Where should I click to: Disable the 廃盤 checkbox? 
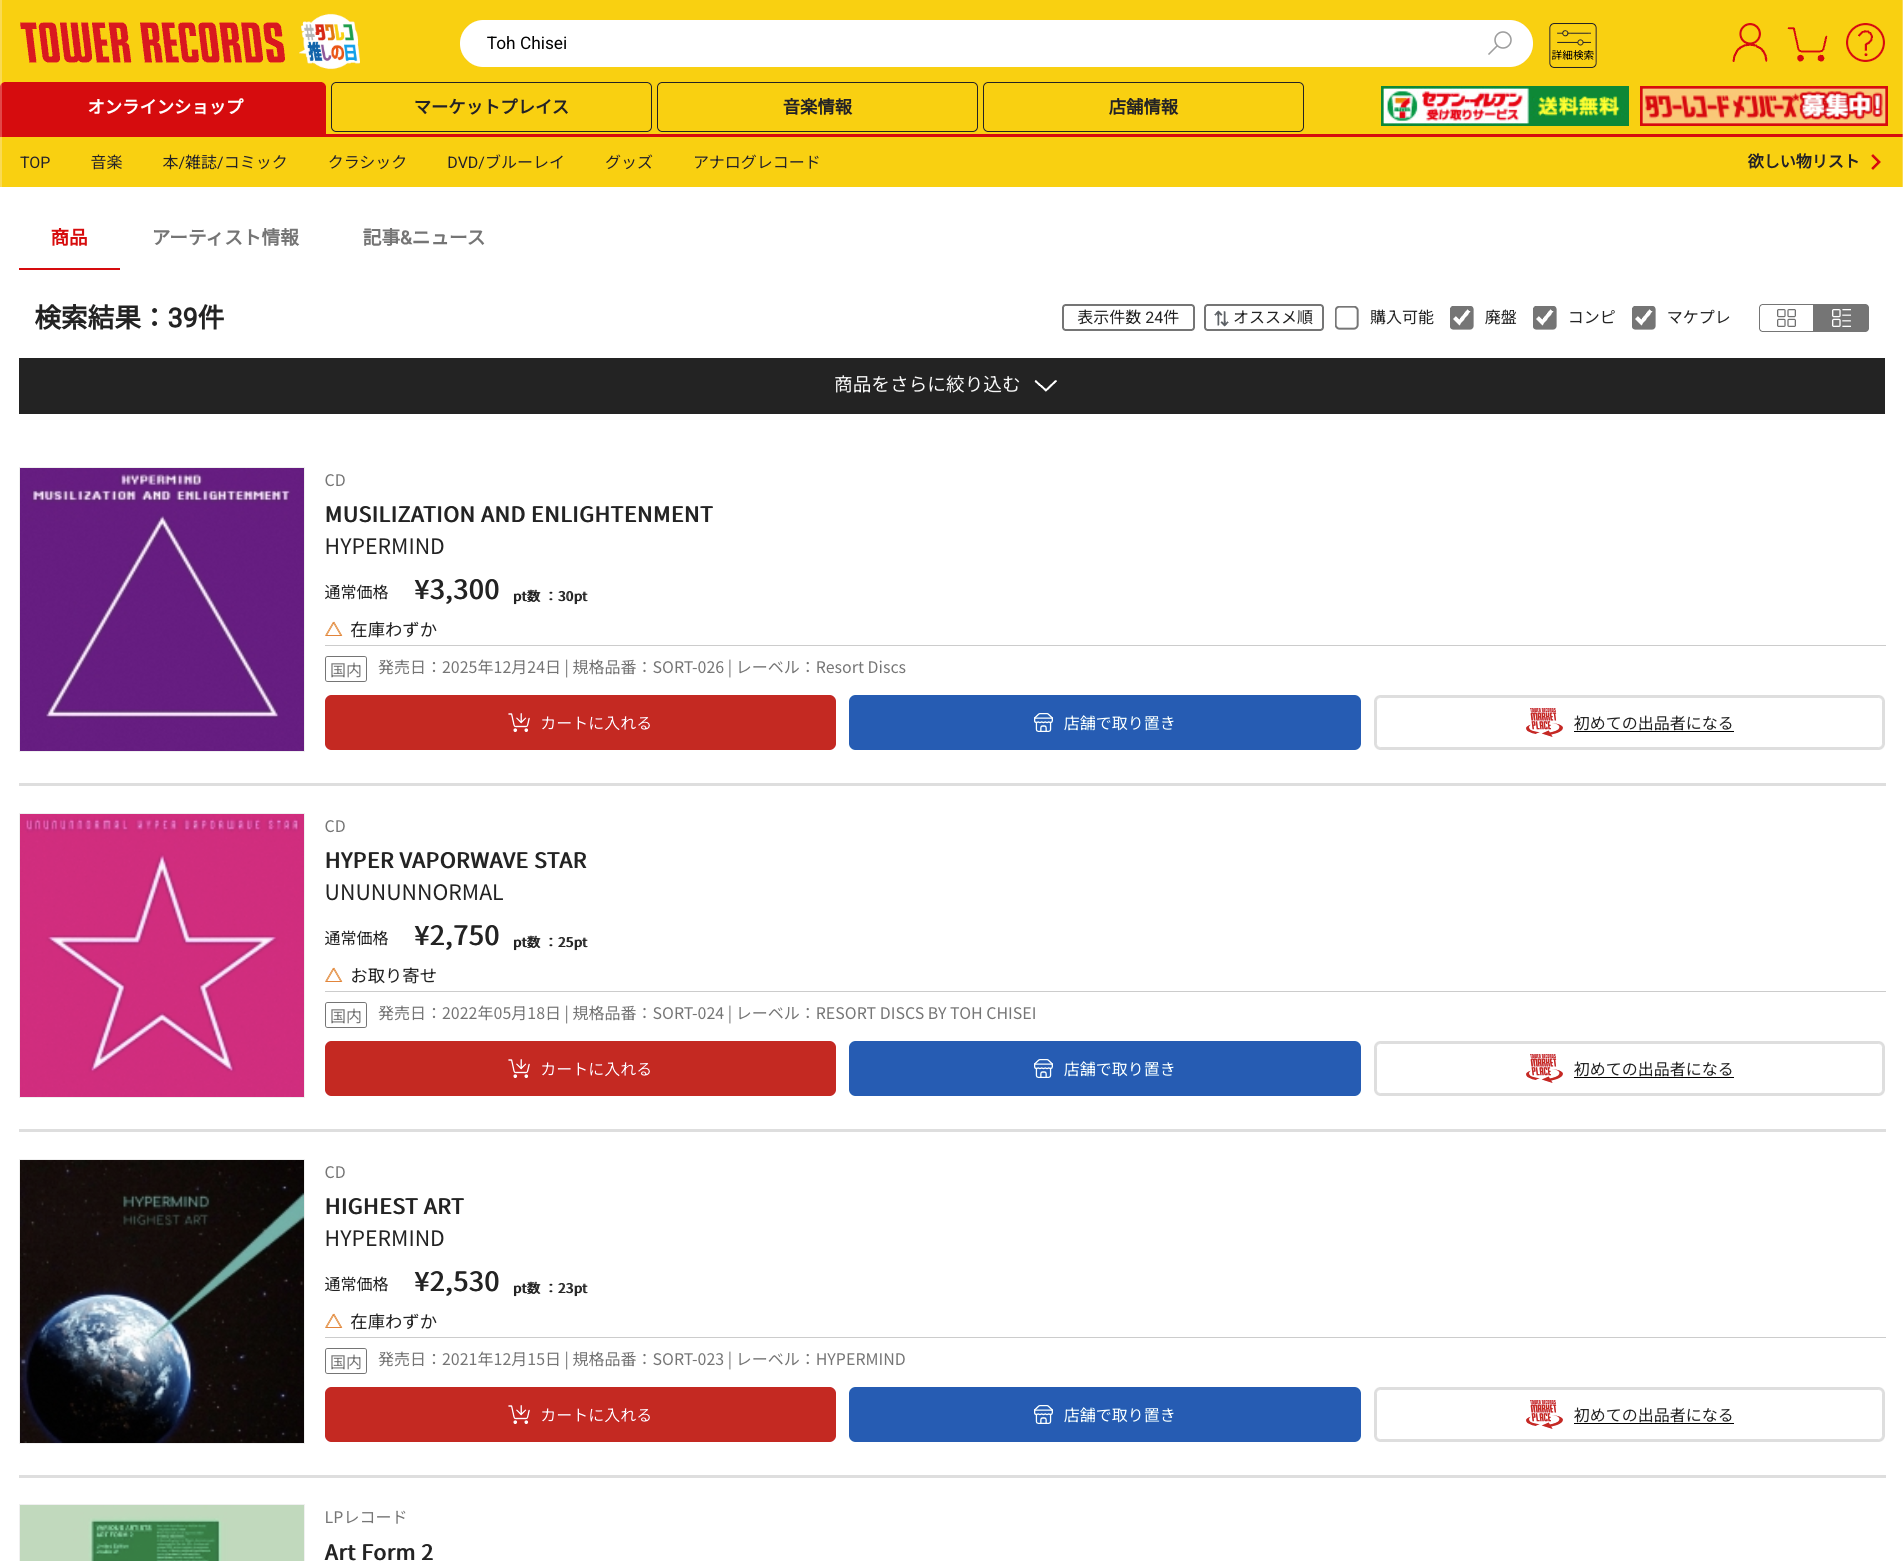tap(1463, 317)
